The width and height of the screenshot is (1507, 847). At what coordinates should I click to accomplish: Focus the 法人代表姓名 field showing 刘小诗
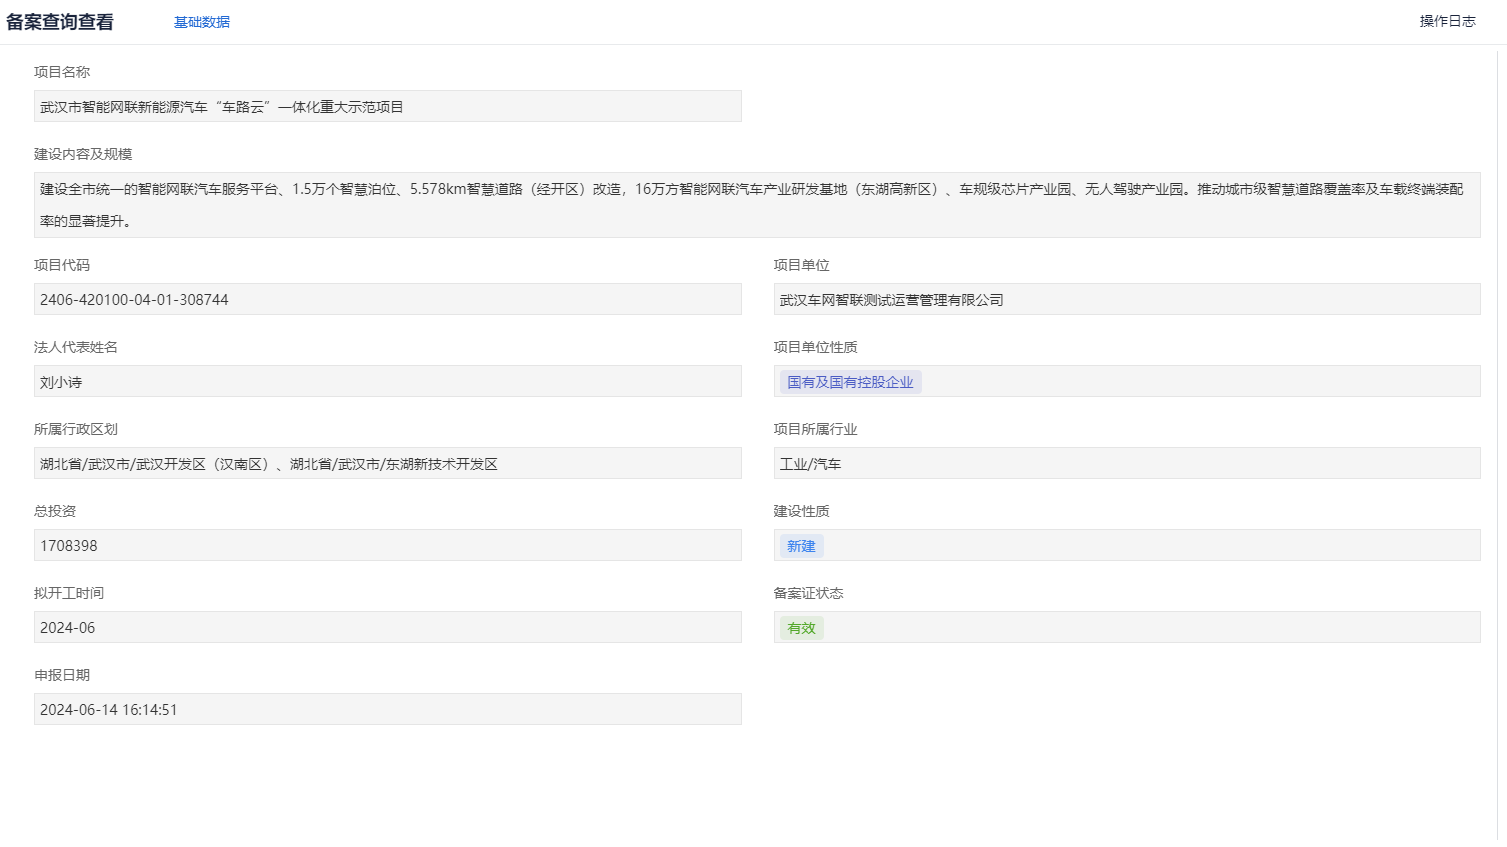387,382
